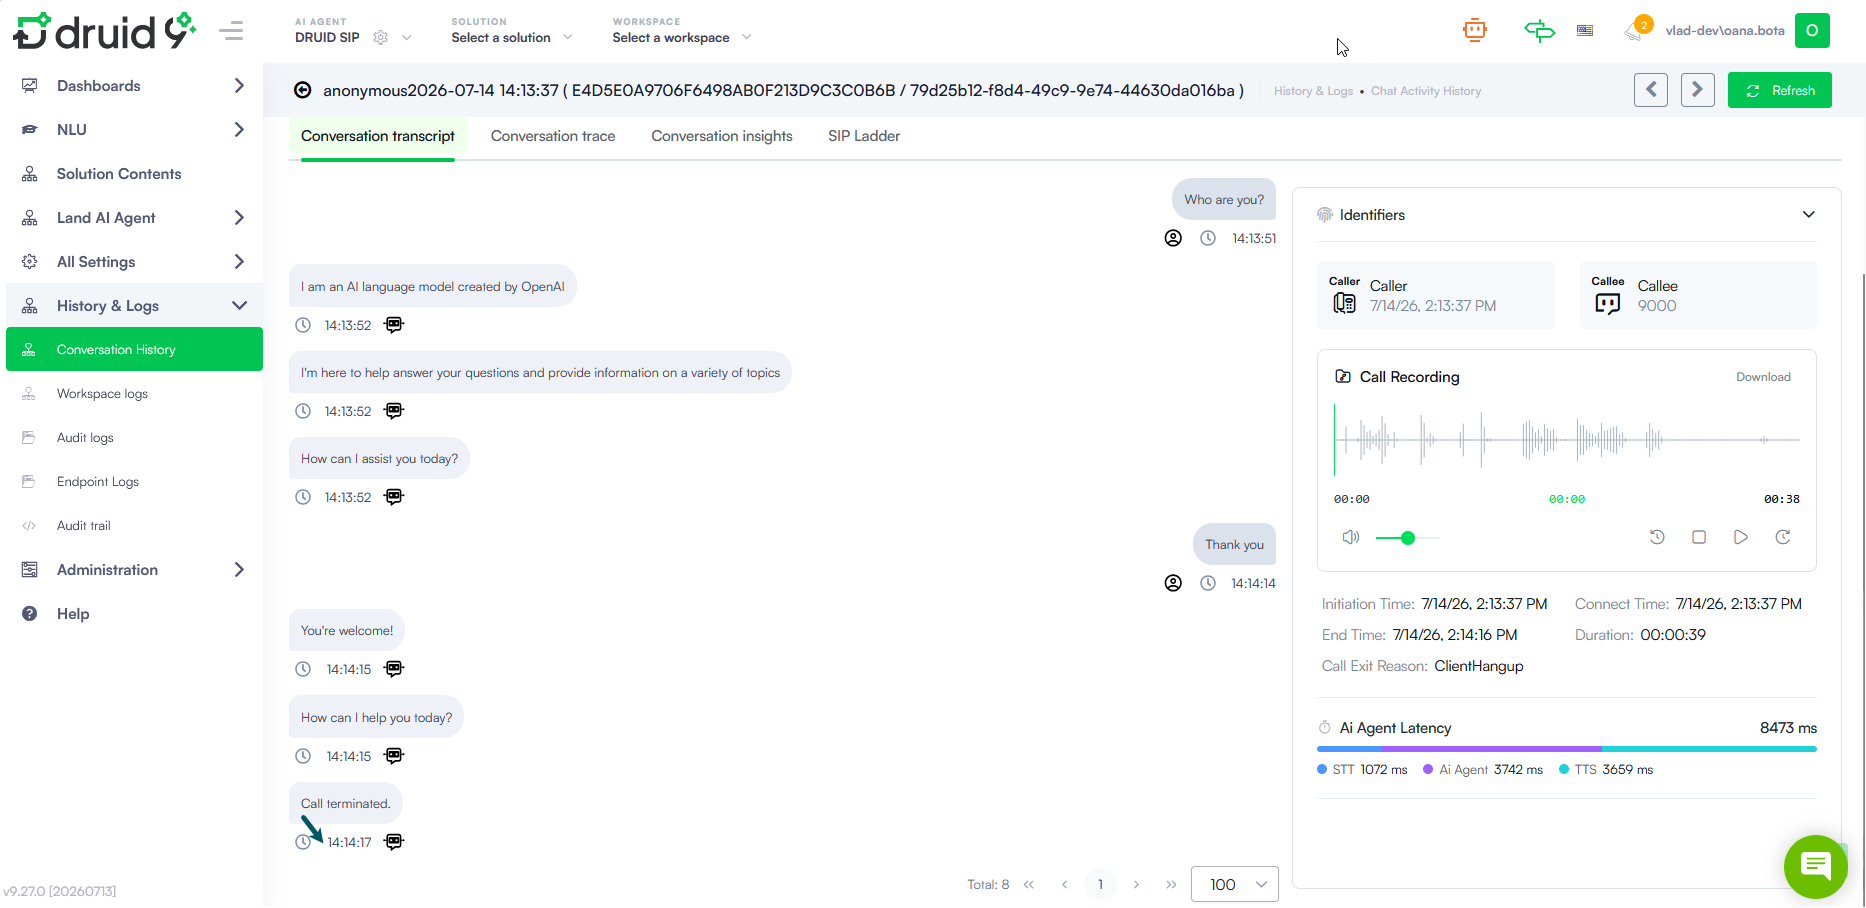Go to next page
The height and width of the screenshot is (908, 1866).
pyautogui.click(x=1136, y=884)
